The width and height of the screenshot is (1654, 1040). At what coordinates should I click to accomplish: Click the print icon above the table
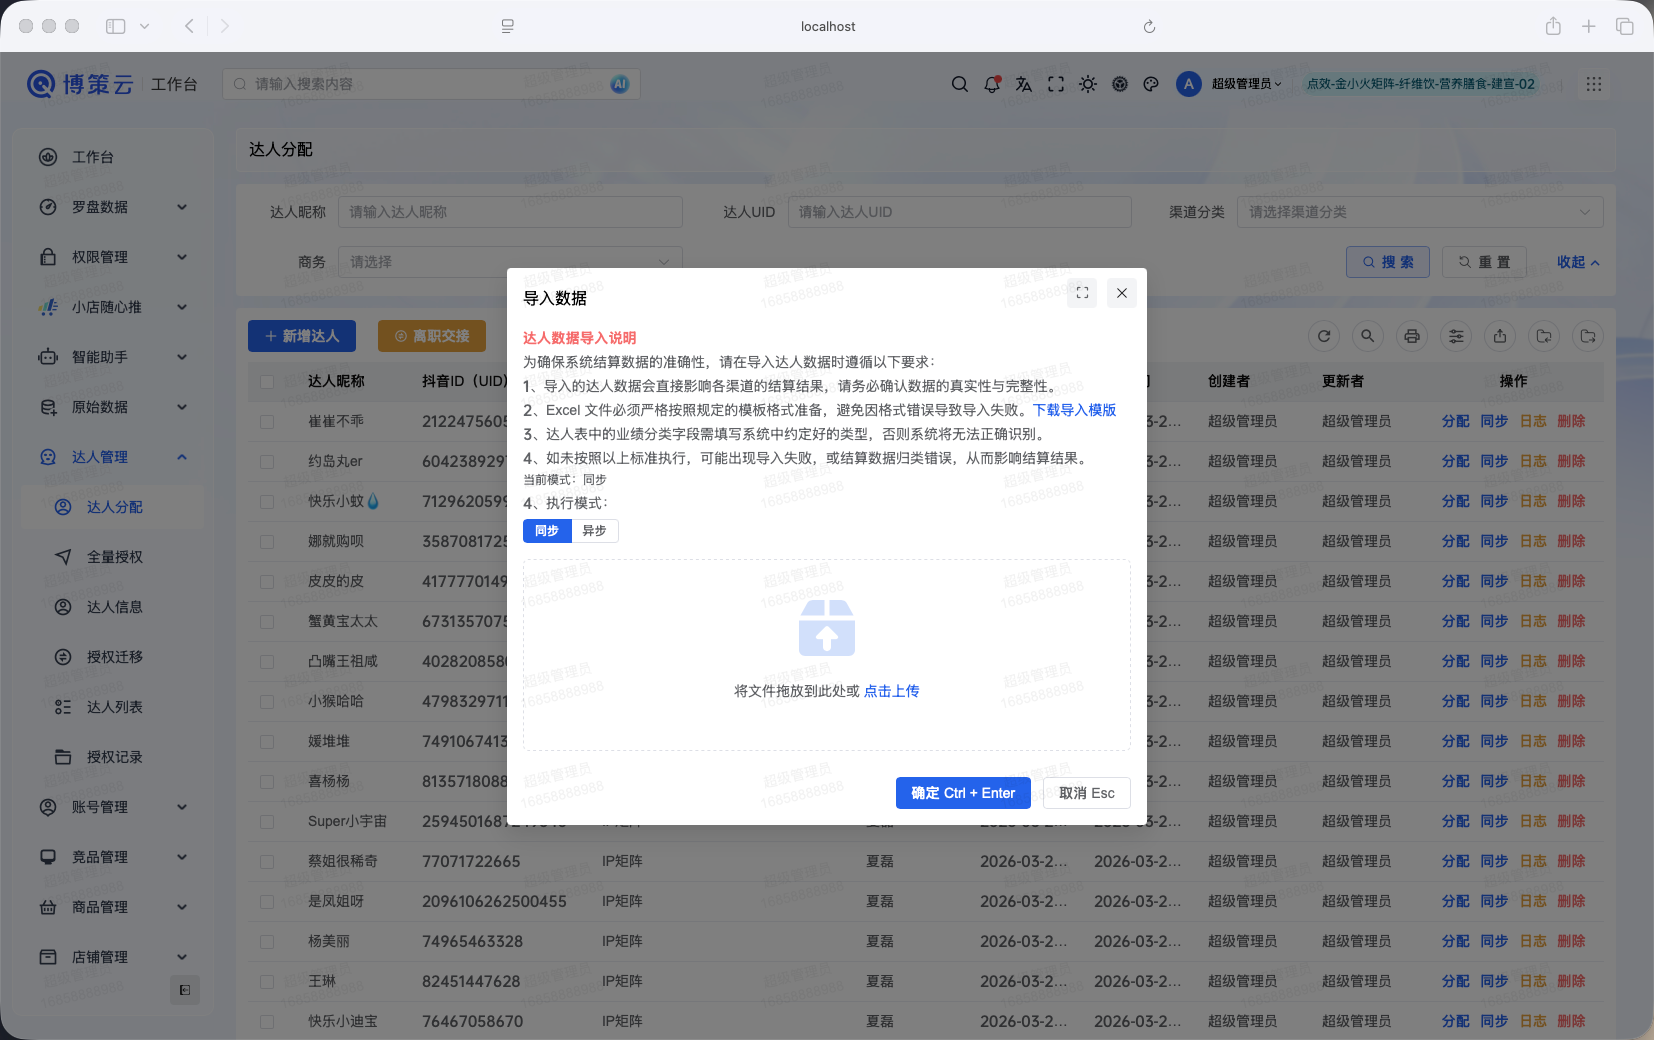click(1412, 336)
